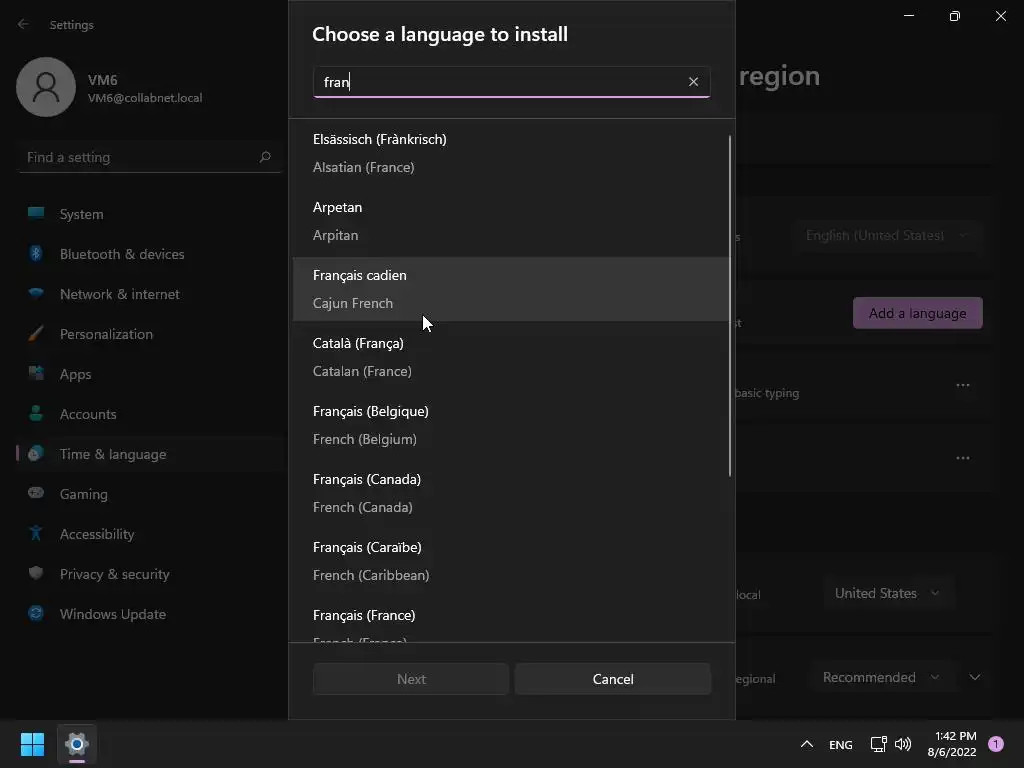Open Accessibility settings category

[150, 534]
